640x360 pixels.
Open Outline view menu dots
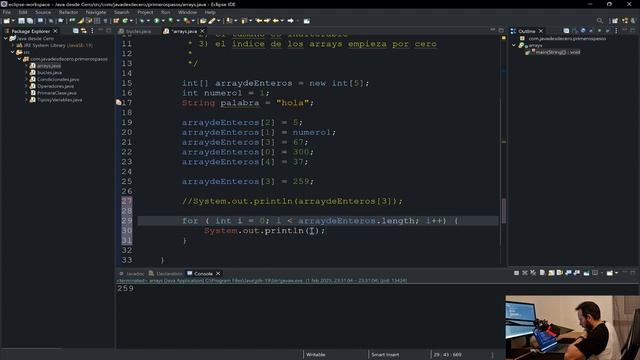click(616, 31)
